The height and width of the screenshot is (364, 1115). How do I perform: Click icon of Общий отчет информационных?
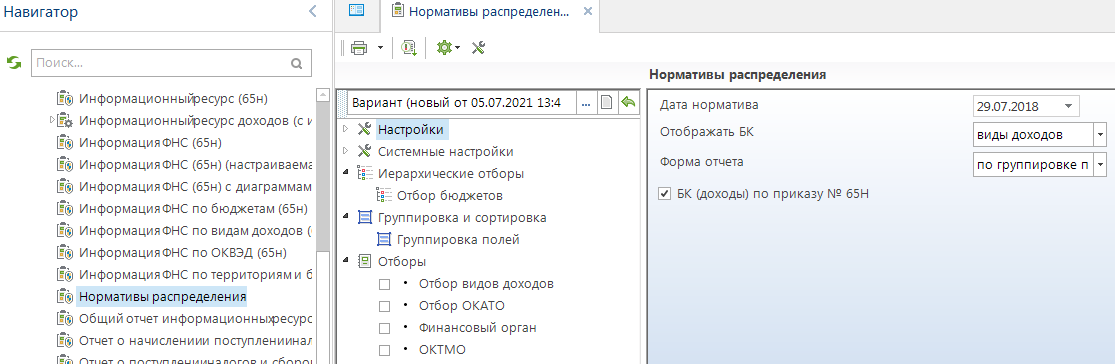click(65, 318)
